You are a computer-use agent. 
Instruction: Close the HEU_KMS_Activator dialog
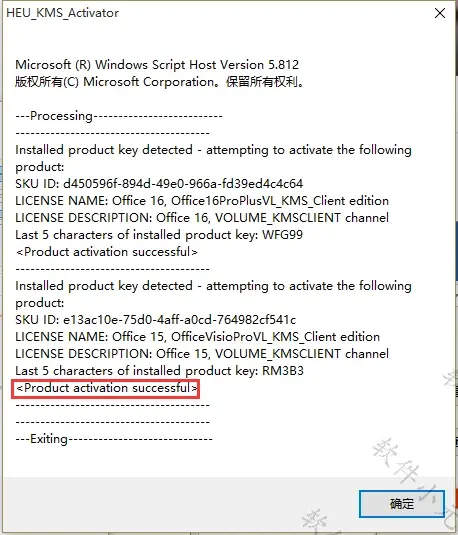(440, 13)
